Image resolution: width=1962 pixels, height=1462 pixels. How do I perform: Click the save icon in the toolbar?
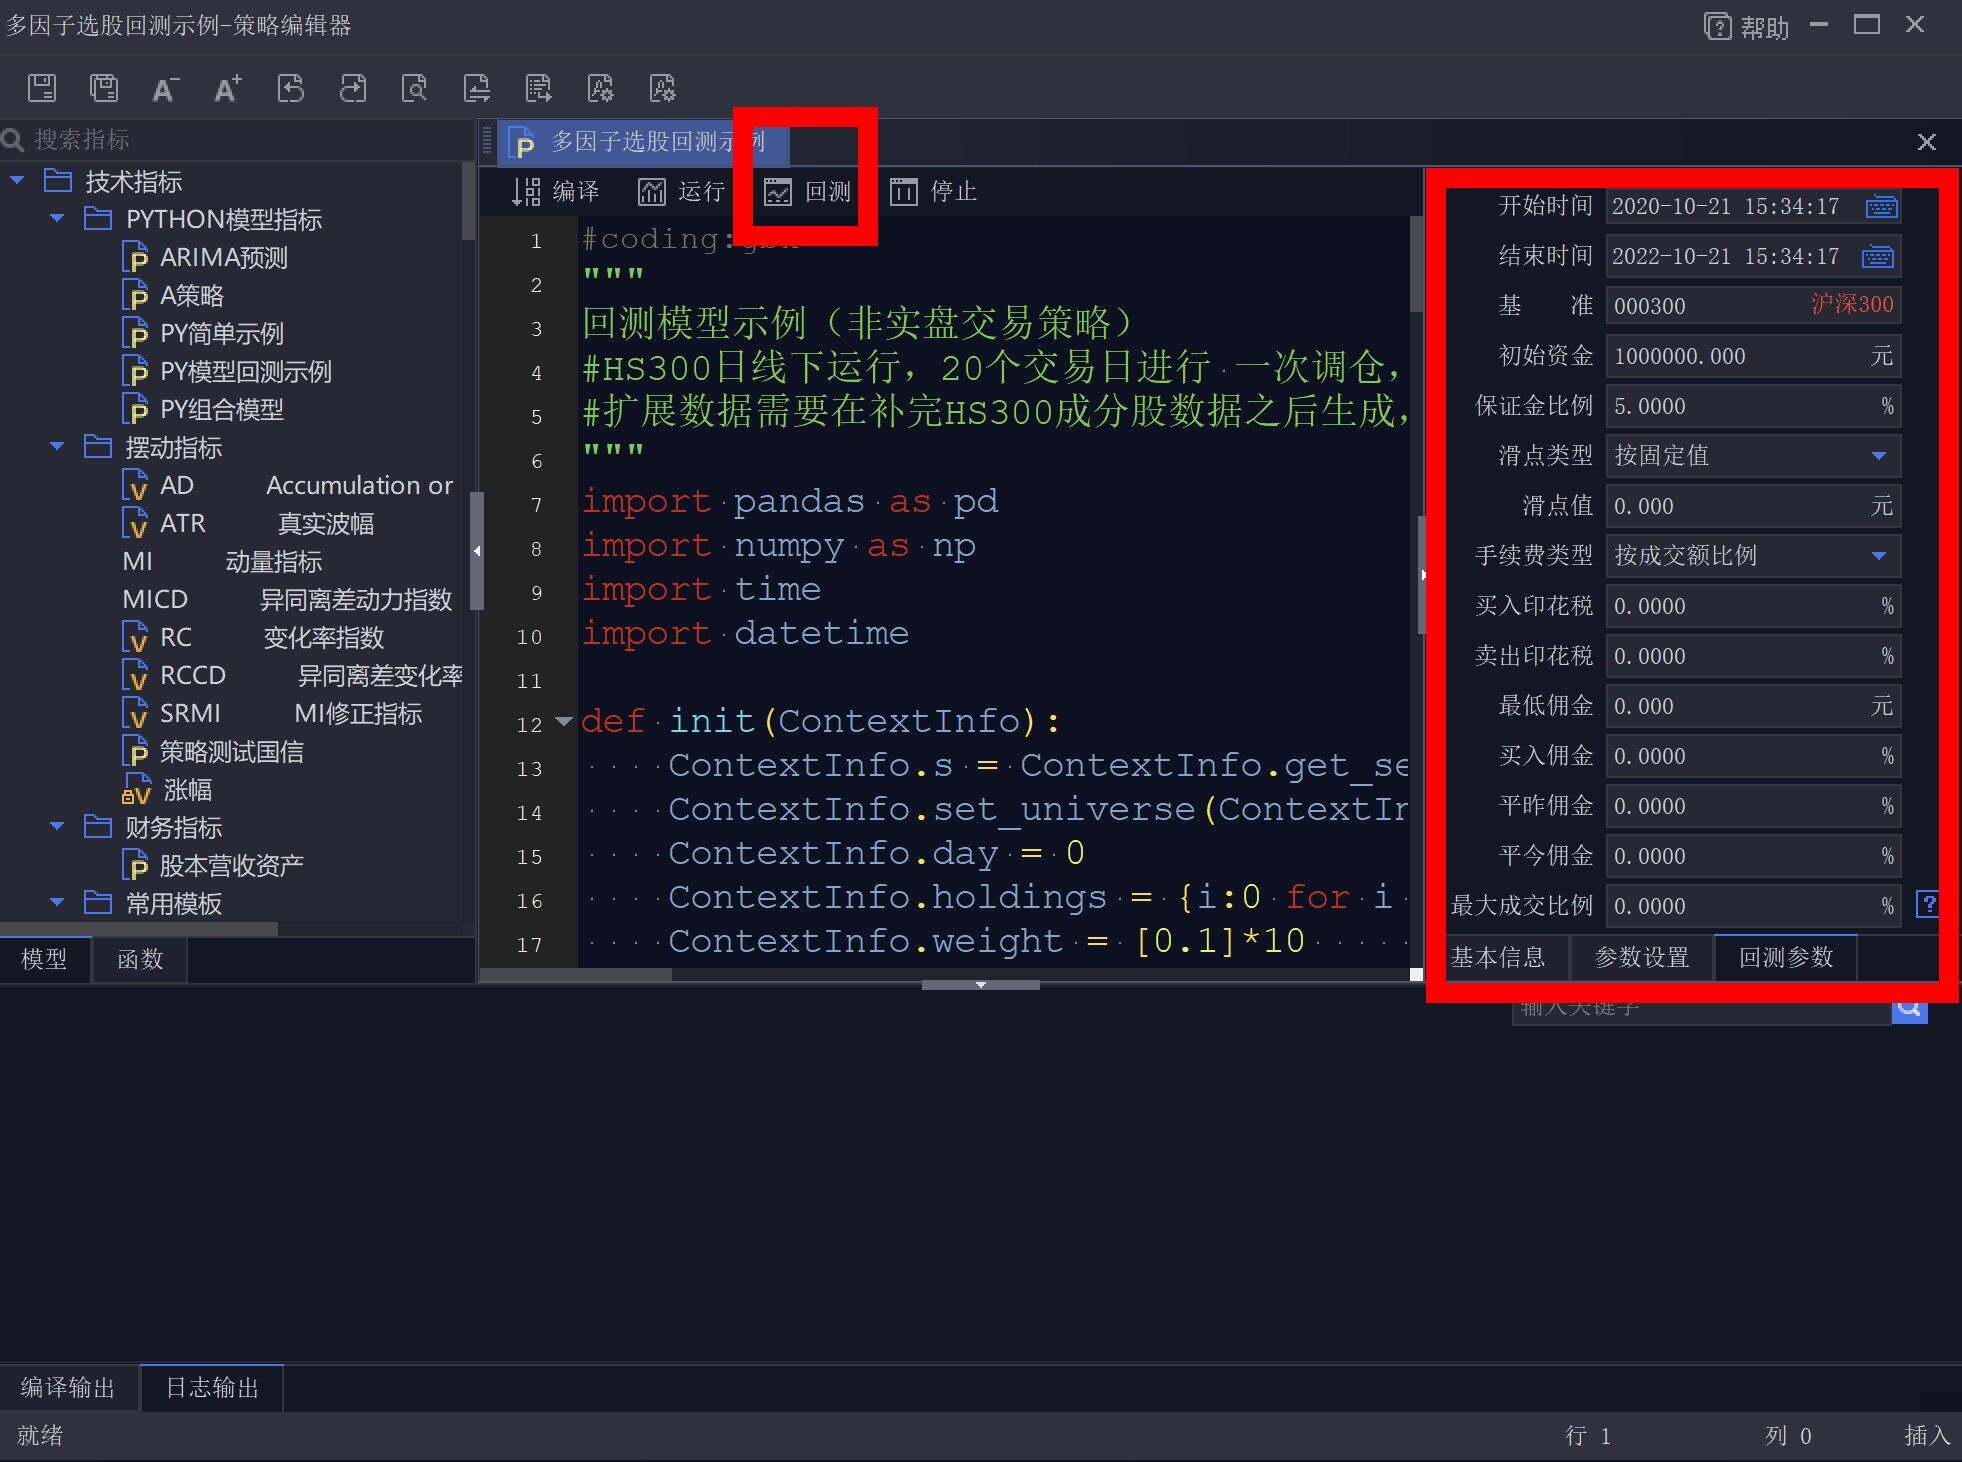tap(41, 88)
